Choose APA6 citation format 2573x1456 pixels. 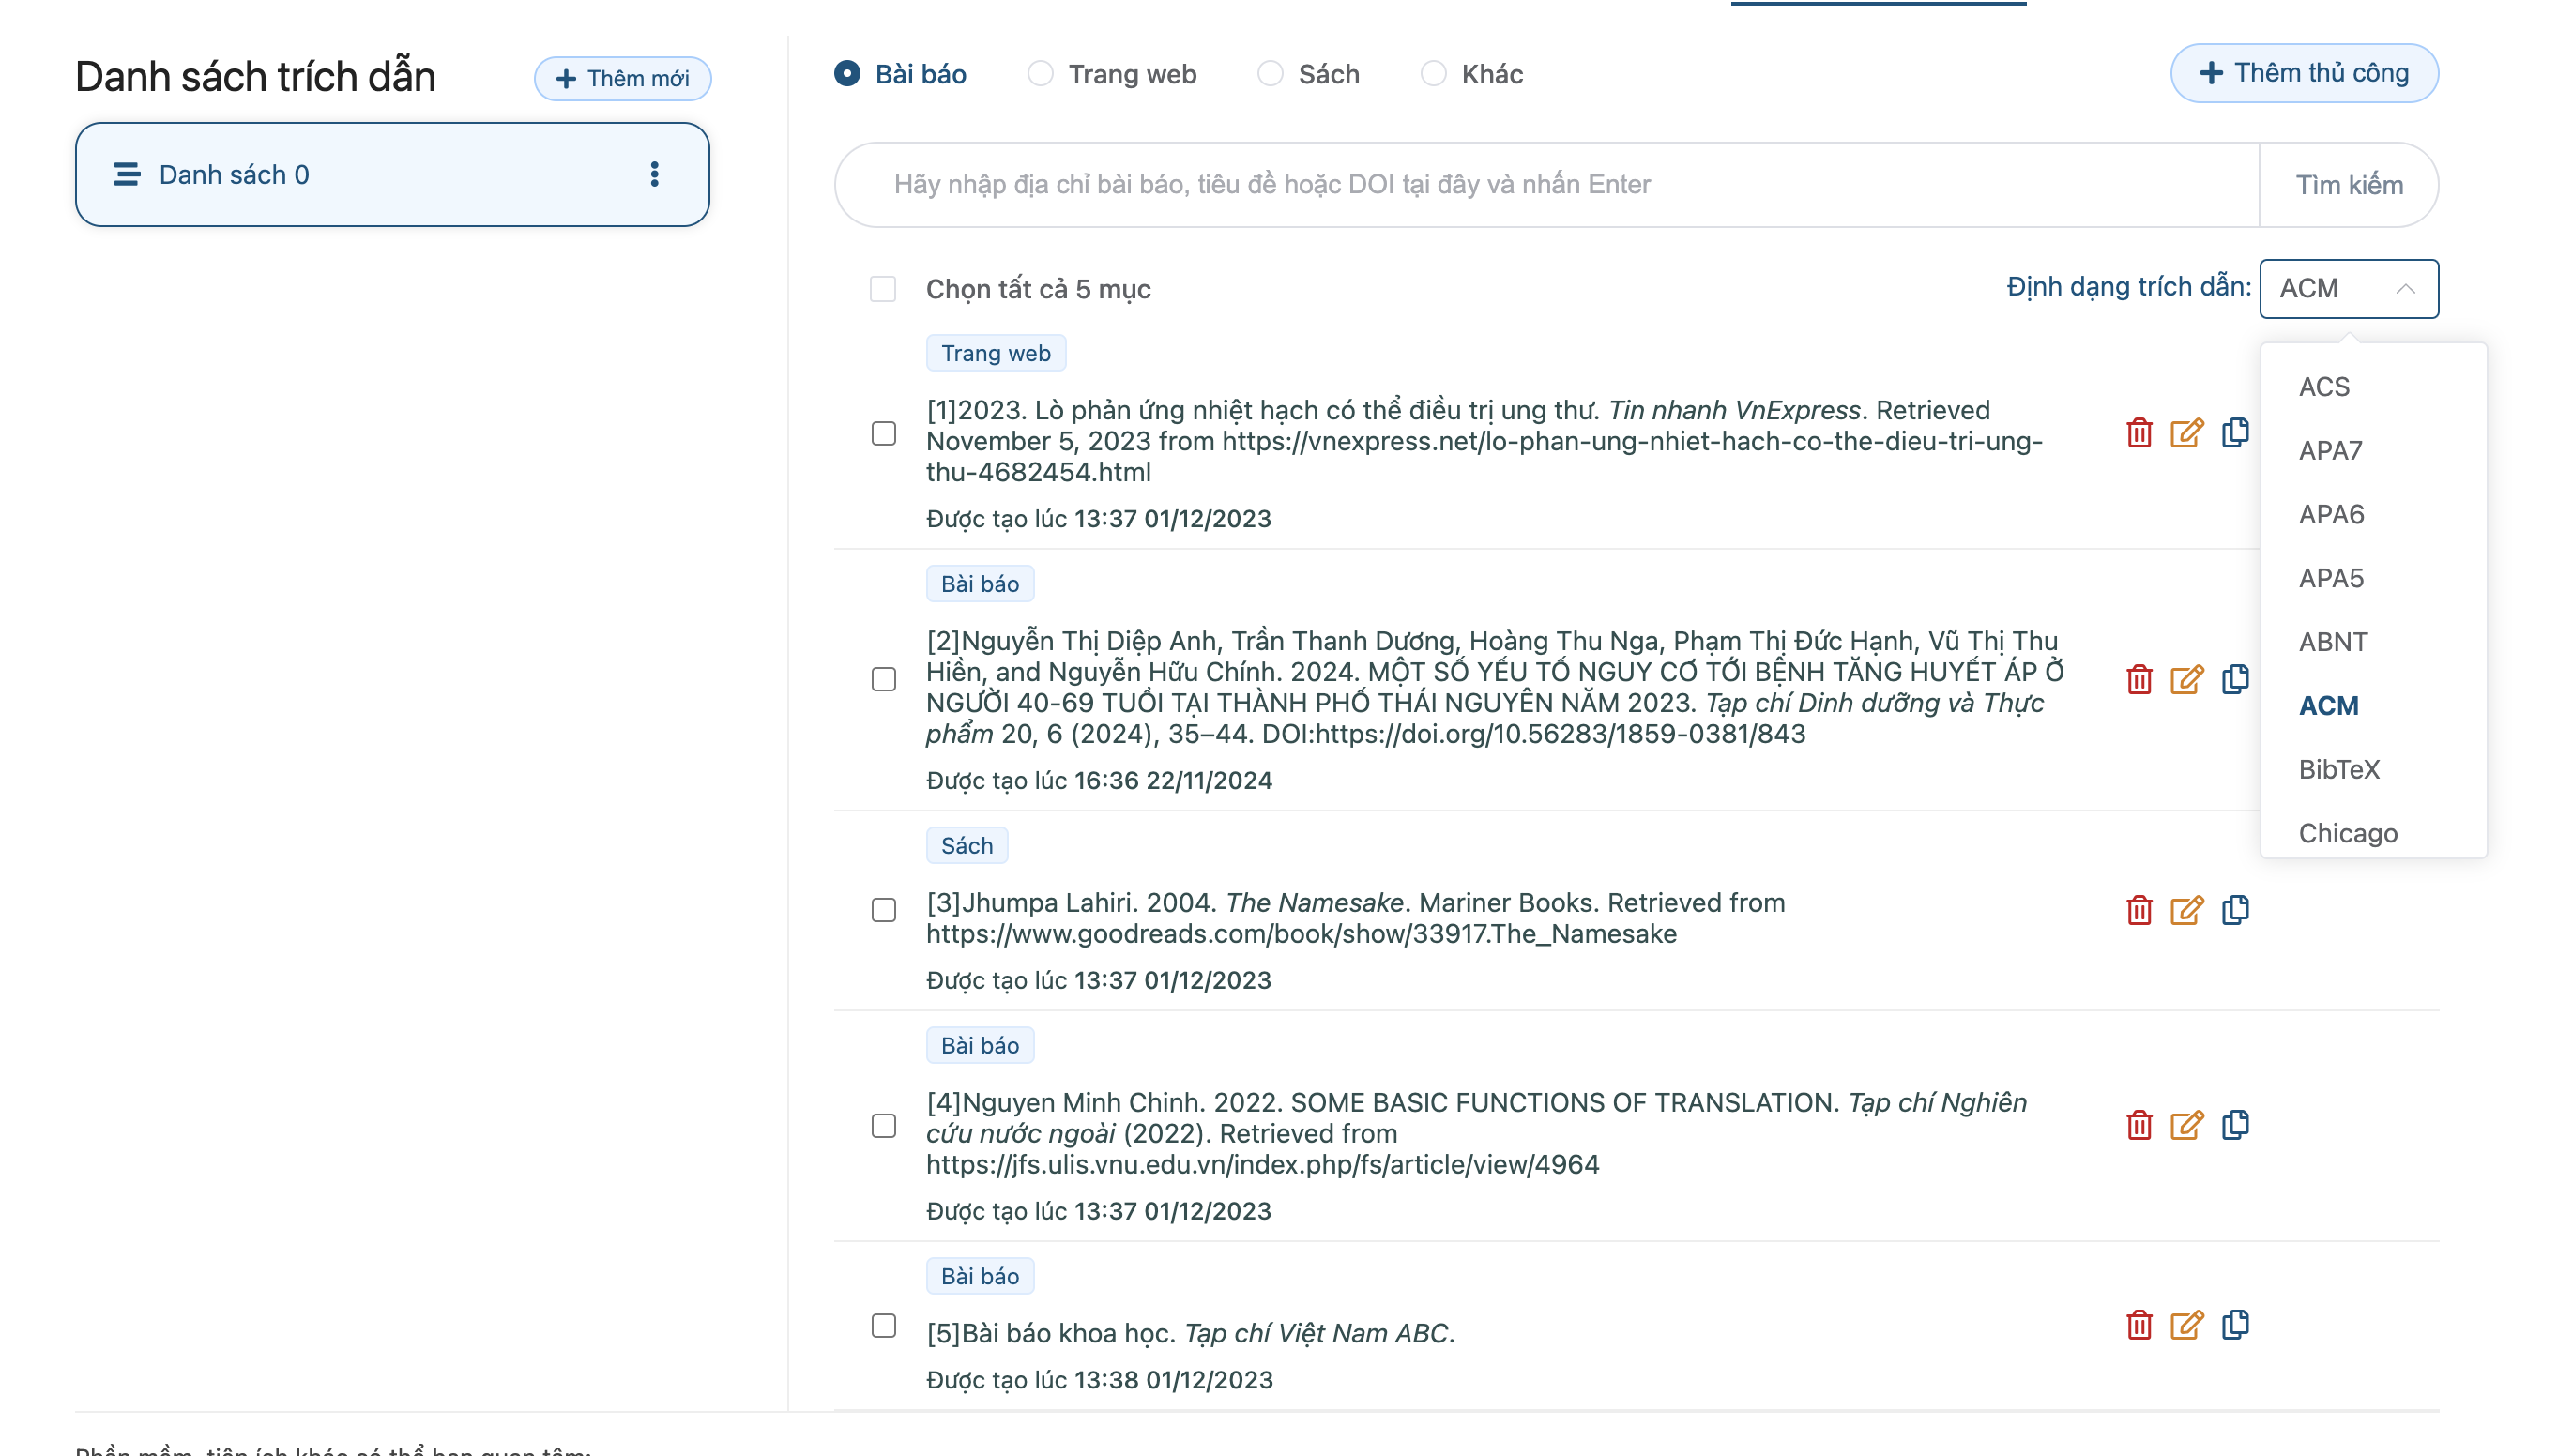point(2373,515)
